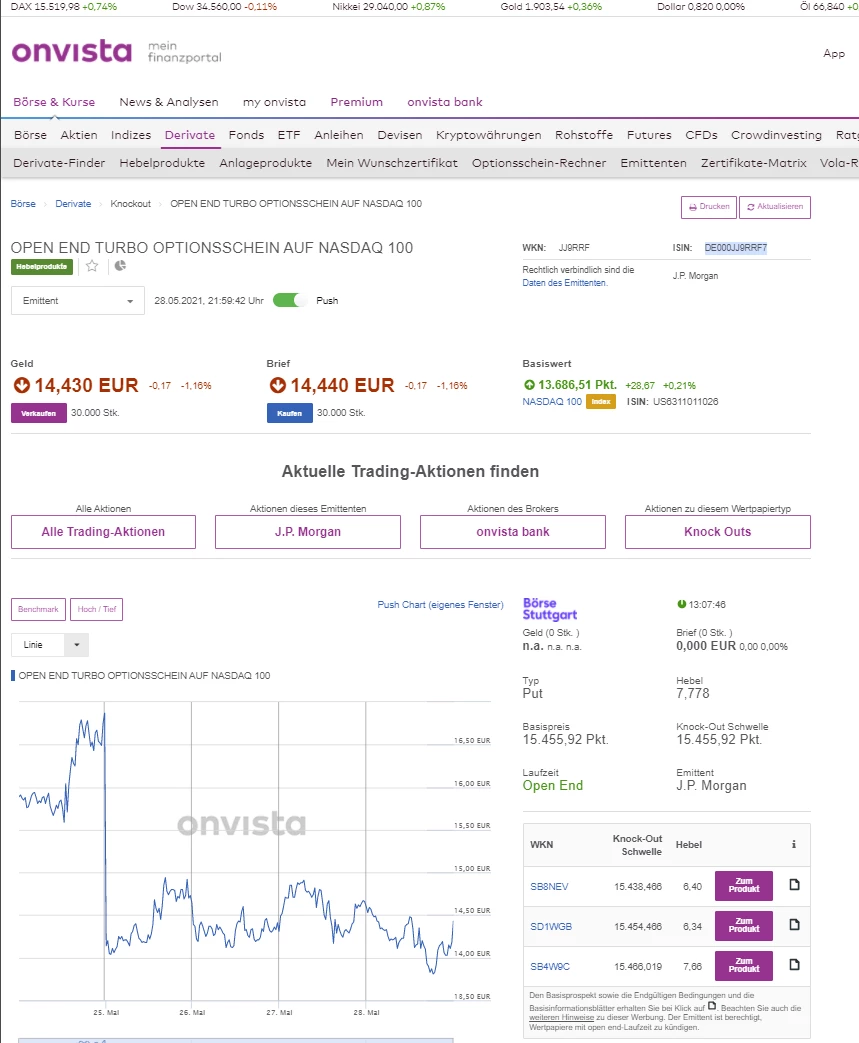Click red down arrow beside Geld price
Screen dimensions: 859x1043
(21, 385)
